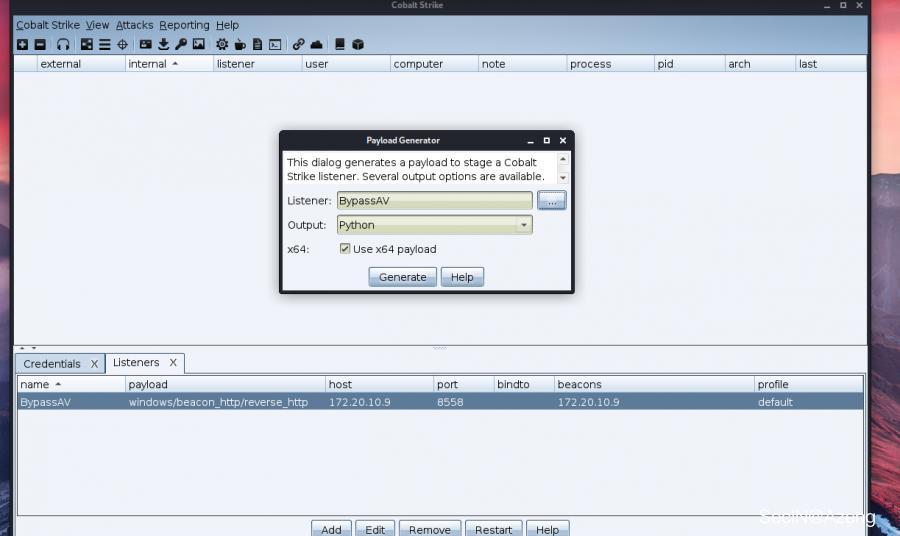Image resolution: width=900 pixels, height=536 pixels.
Task: Click the chain link Host File icon
Action: click(298, 44)
